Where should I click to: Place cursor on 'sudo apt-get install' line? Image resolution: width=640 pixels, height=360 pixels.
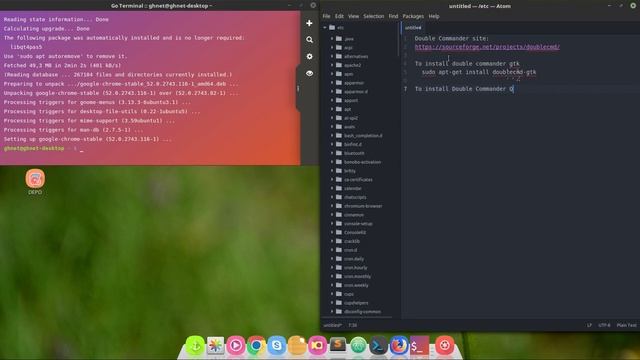pyautogui.click(x=479, y=72)
